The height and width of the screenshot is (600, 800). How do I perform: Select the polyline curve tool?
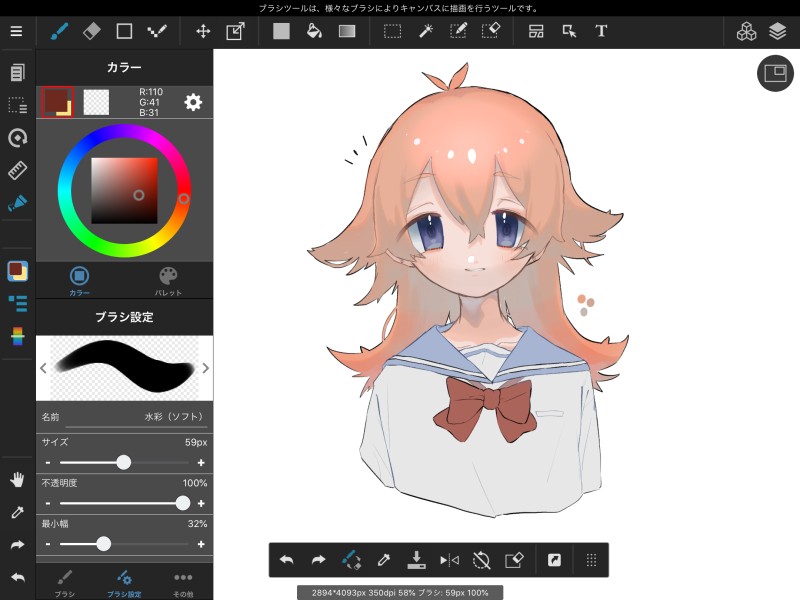157,31
